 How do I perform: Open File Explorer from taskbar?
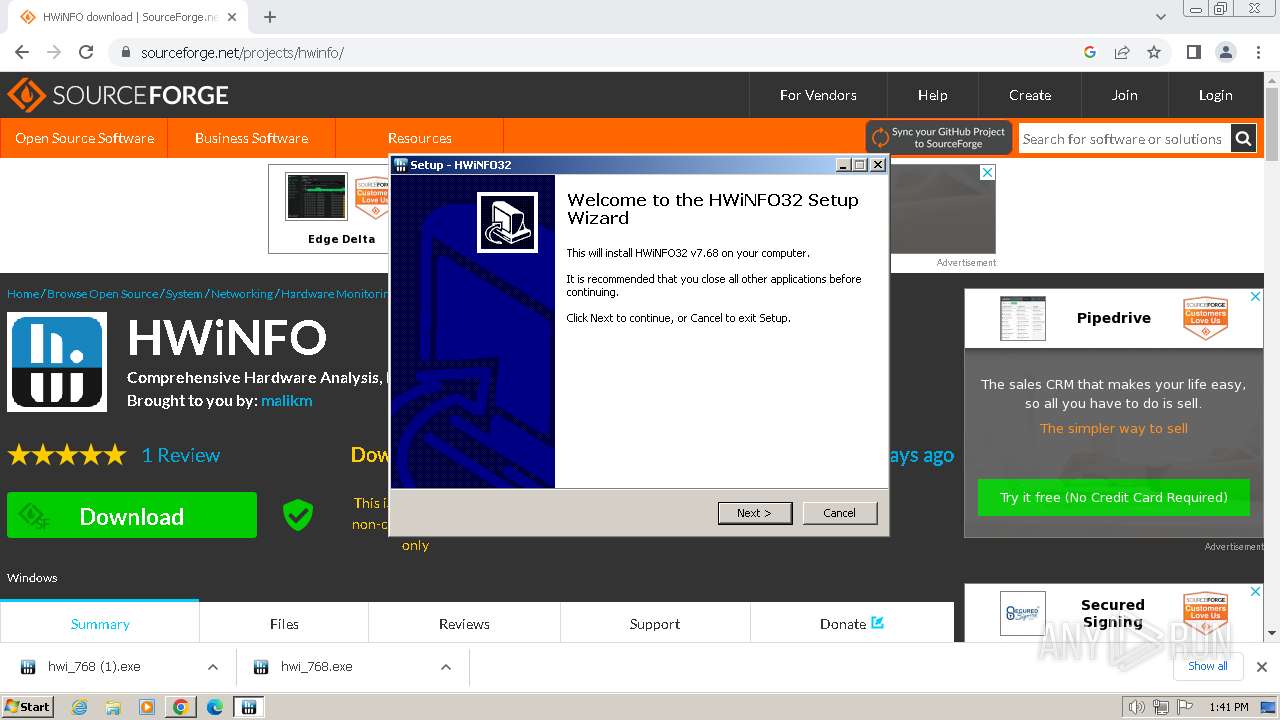pyautogui.click(x=113, y=707)
